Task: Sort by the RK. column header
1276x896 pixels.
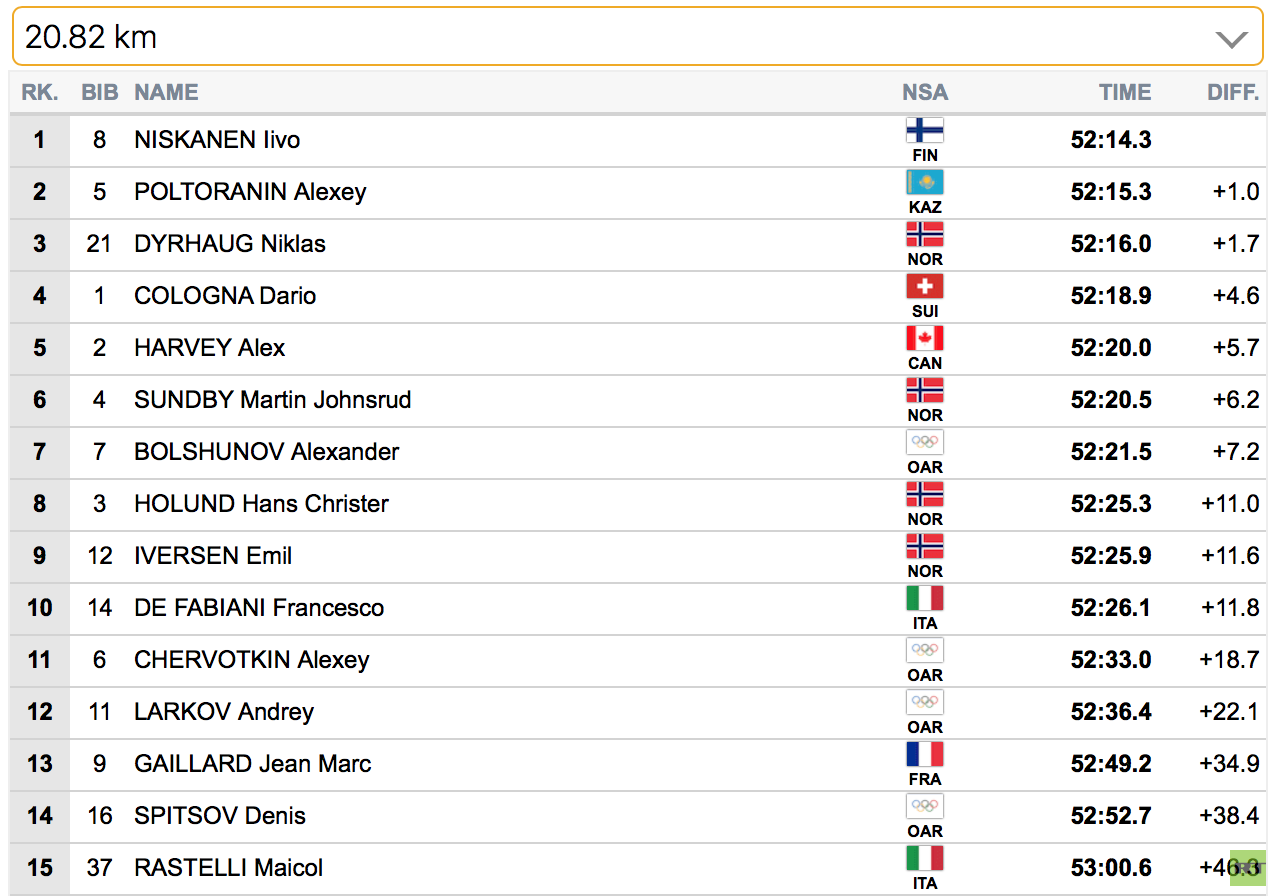Action: click(40, 92)
